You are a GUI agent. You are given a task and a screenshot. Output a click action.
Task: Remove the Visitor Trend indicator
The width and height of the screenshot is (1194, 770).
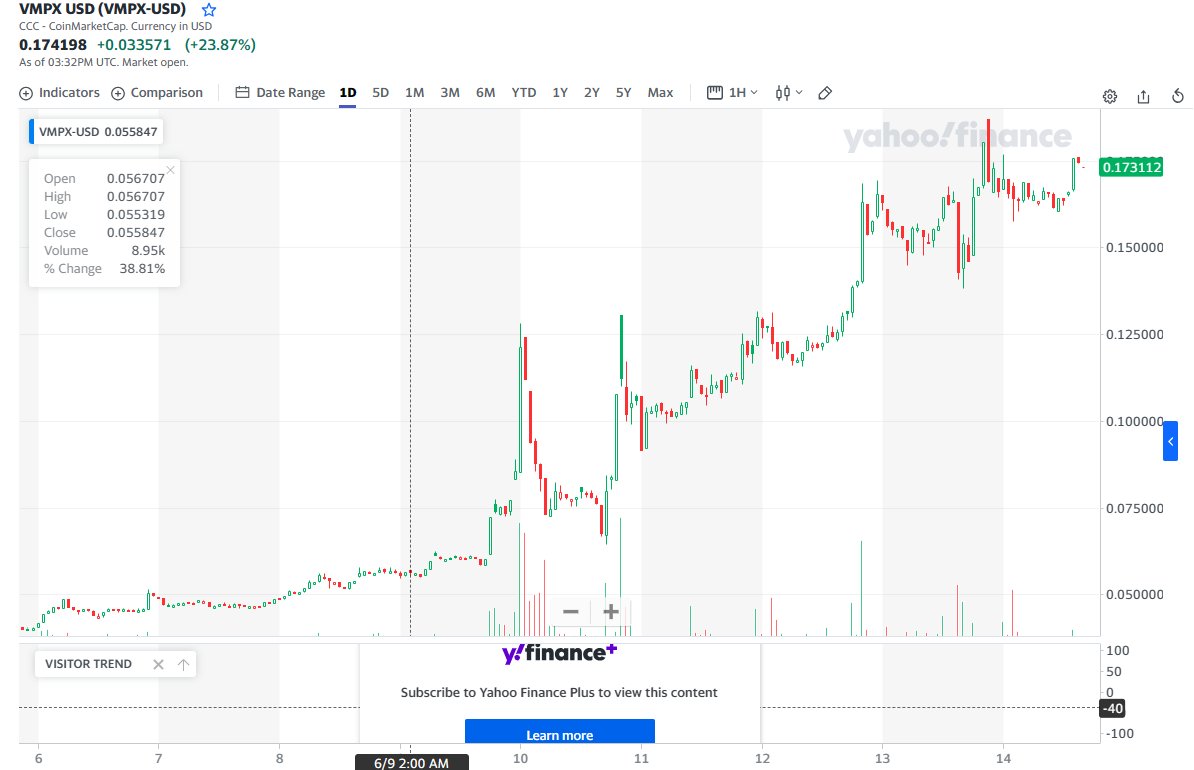tap(158, 664)
